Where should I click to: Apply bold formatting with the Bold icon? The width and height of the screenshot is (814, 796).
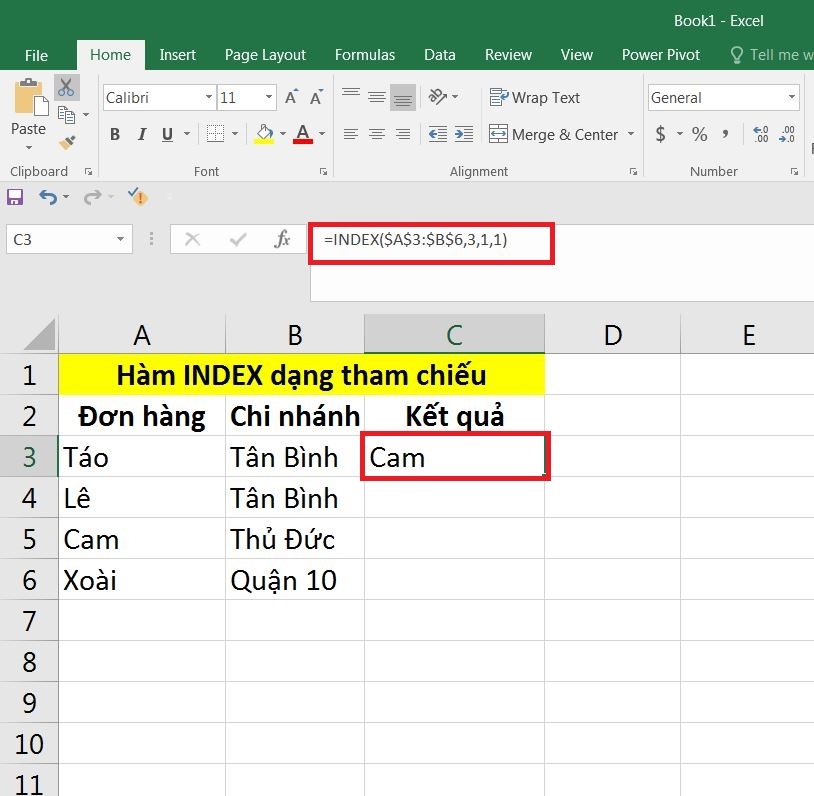[114, 134]
